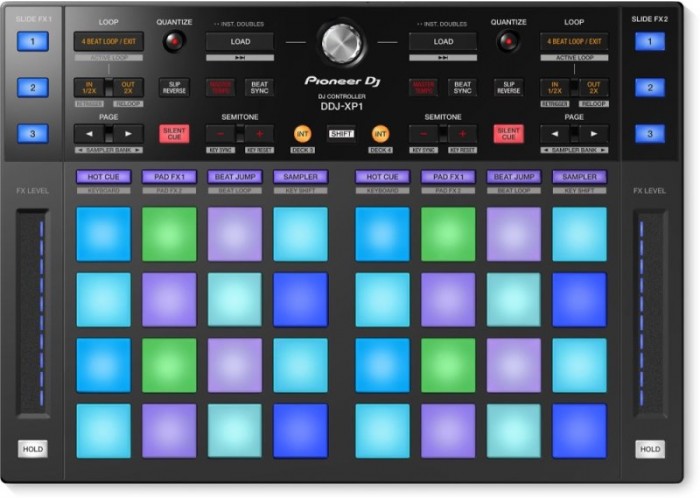Hit left deck top-row green pad under PAD FX1

(x=169, y=234)
